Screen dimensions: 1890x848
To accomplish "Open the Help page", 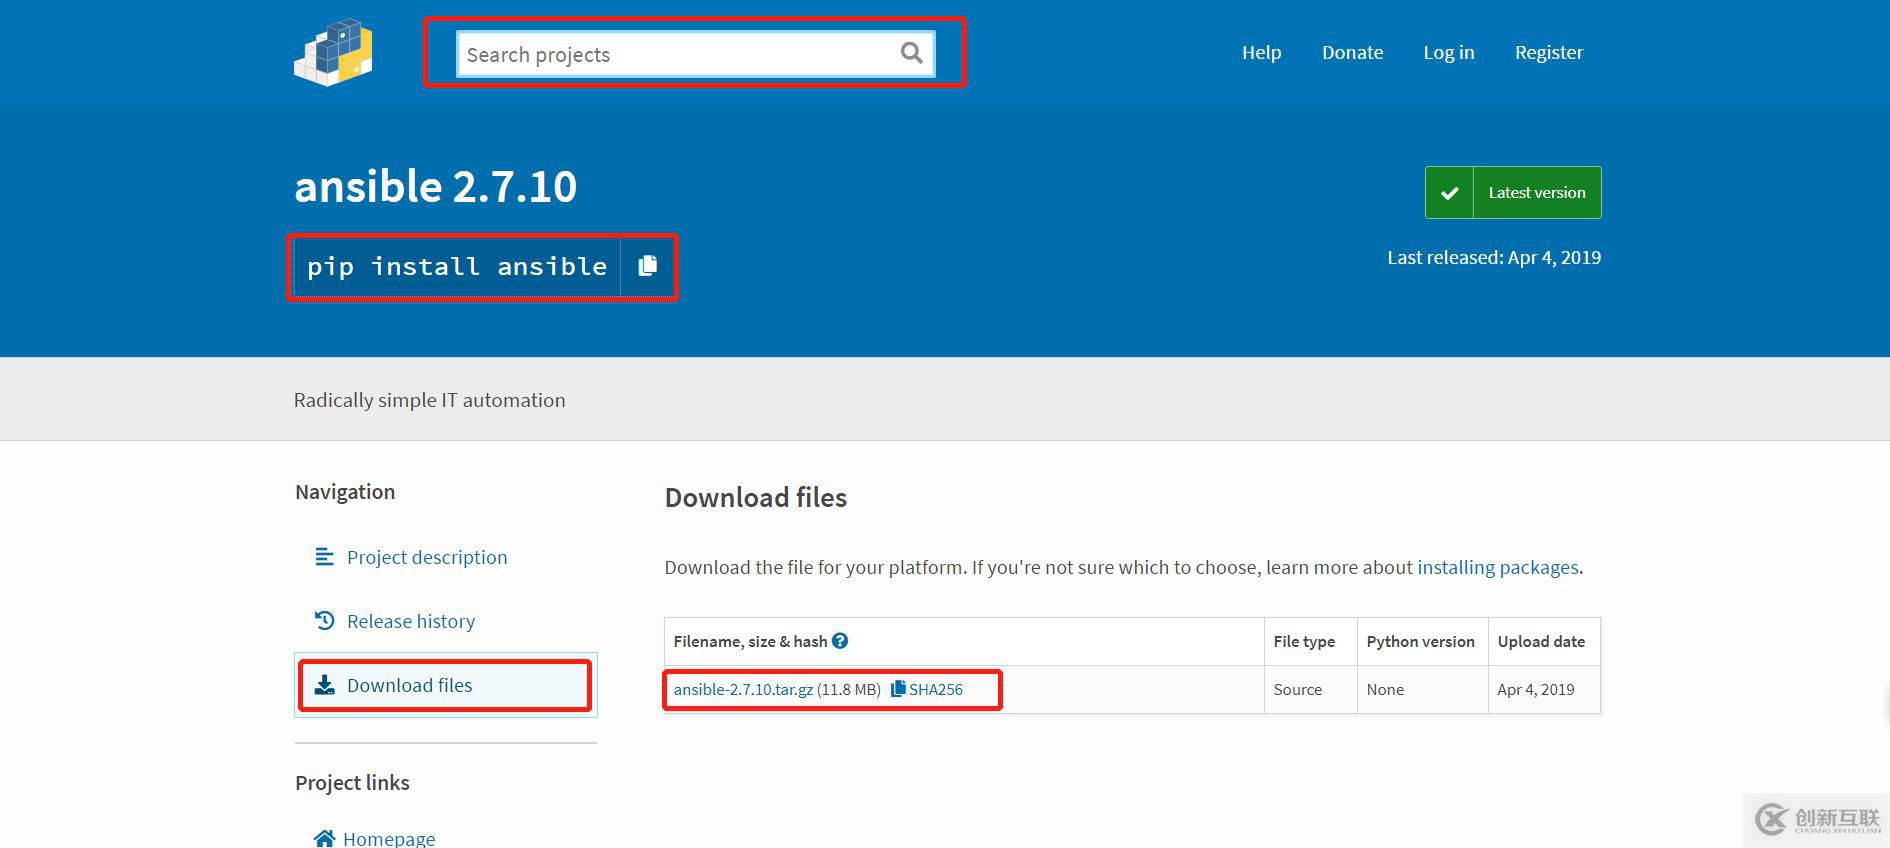I will tap(1261, 53).
